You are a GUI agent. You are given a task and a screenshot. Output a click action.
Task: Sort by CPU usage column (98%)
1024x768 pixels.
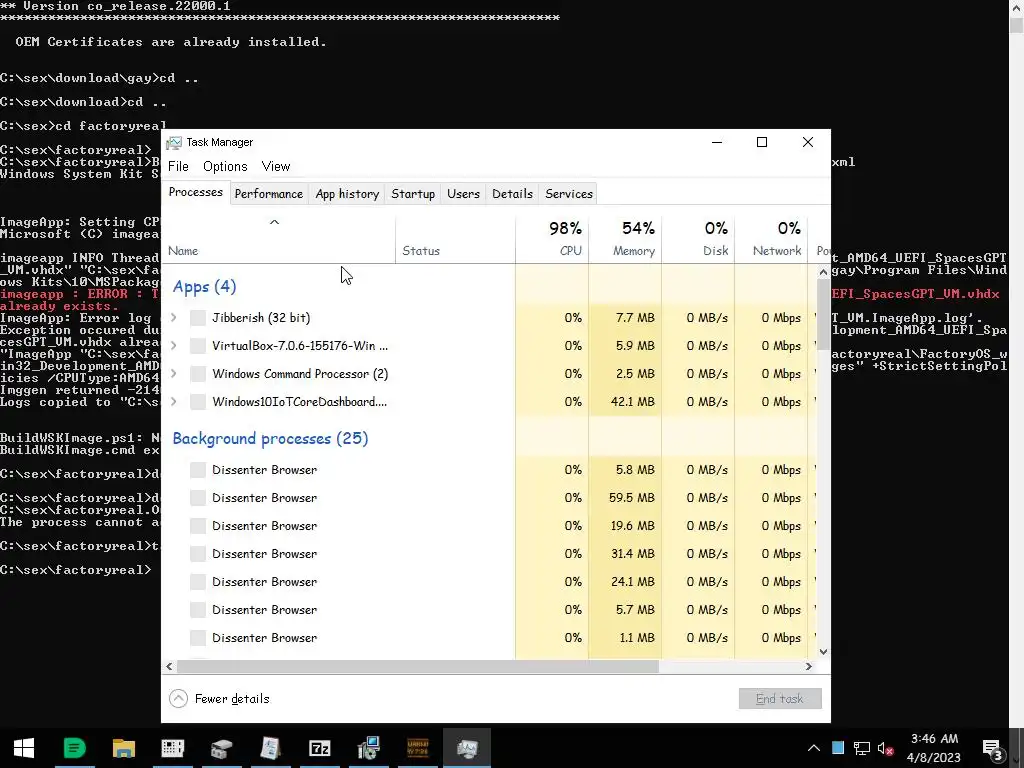click(552, 239)
